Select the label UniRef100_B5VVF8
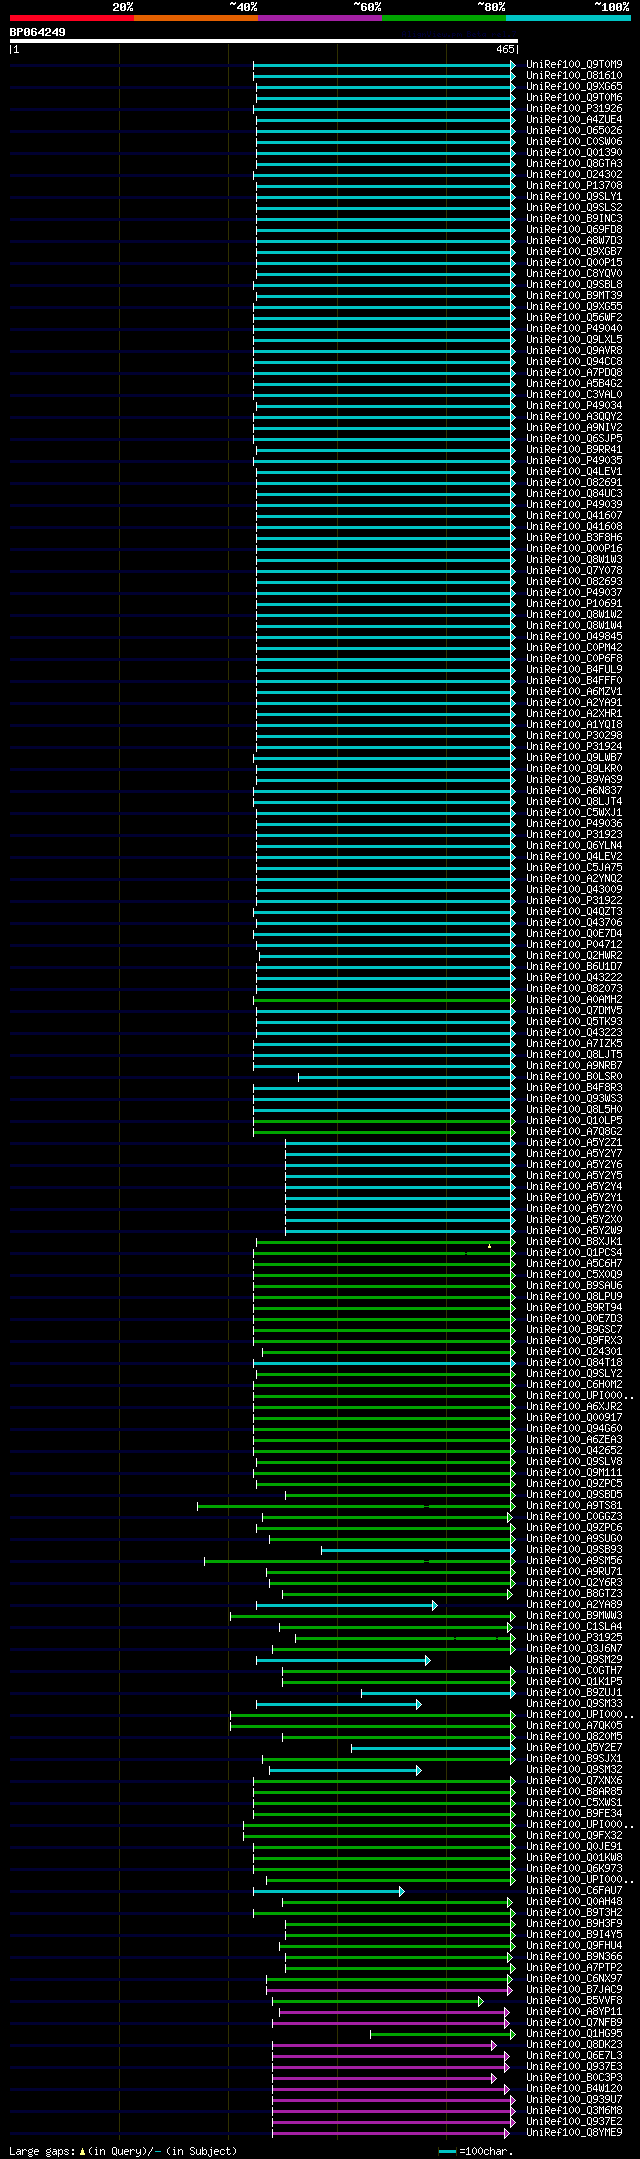The height and width of the screenshot is (2159, 640). (574, 2000)
